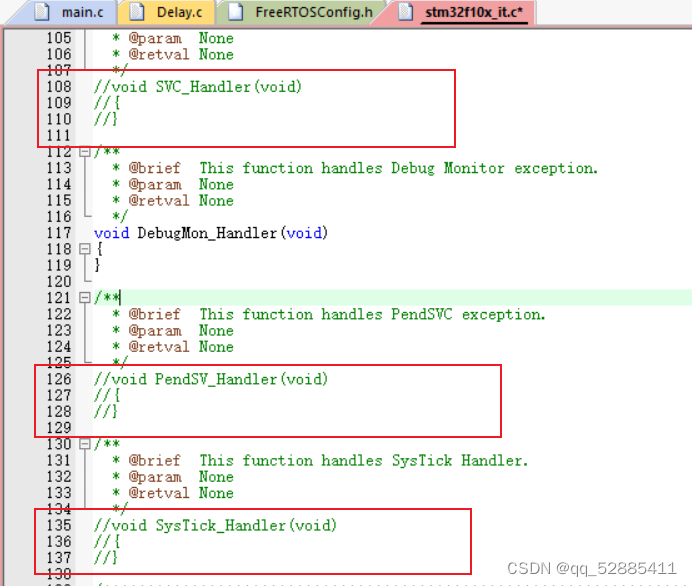Click line number 126 in the gutter

click(59, 379)
